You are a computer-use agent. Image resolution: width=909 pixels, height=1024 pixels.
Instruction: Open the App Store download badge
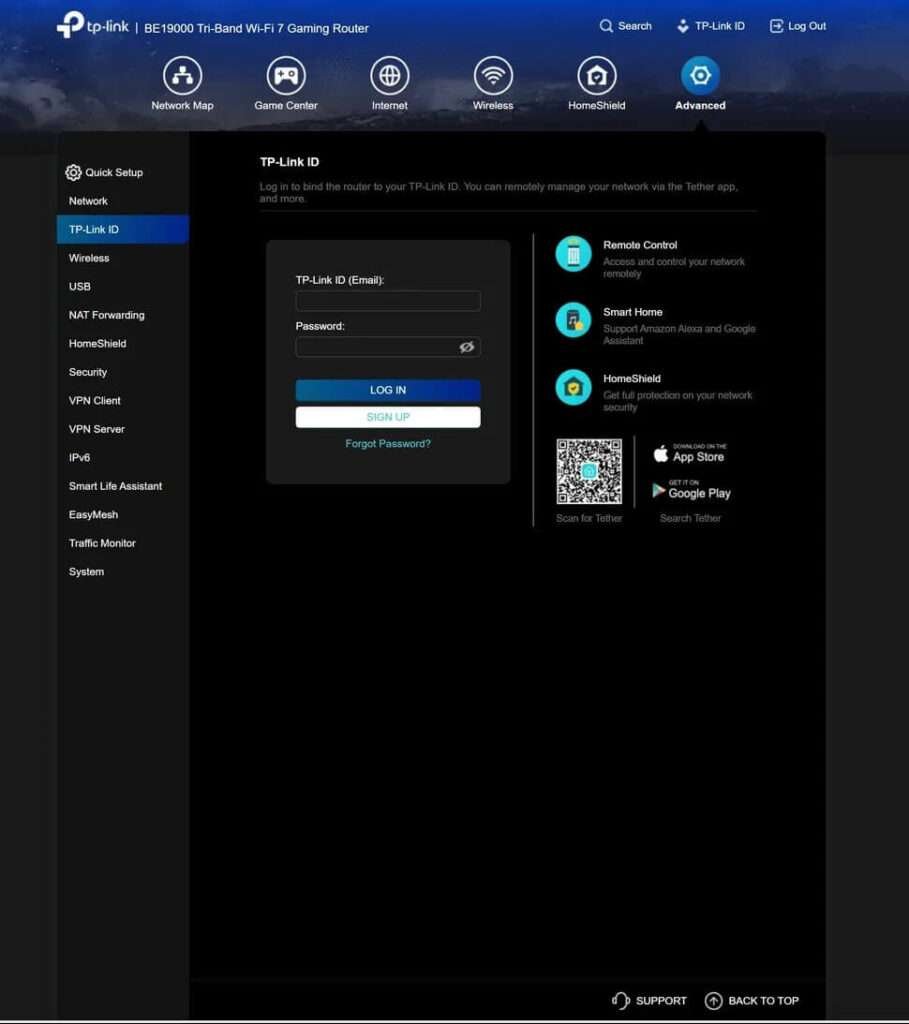[x=690, y=453]
